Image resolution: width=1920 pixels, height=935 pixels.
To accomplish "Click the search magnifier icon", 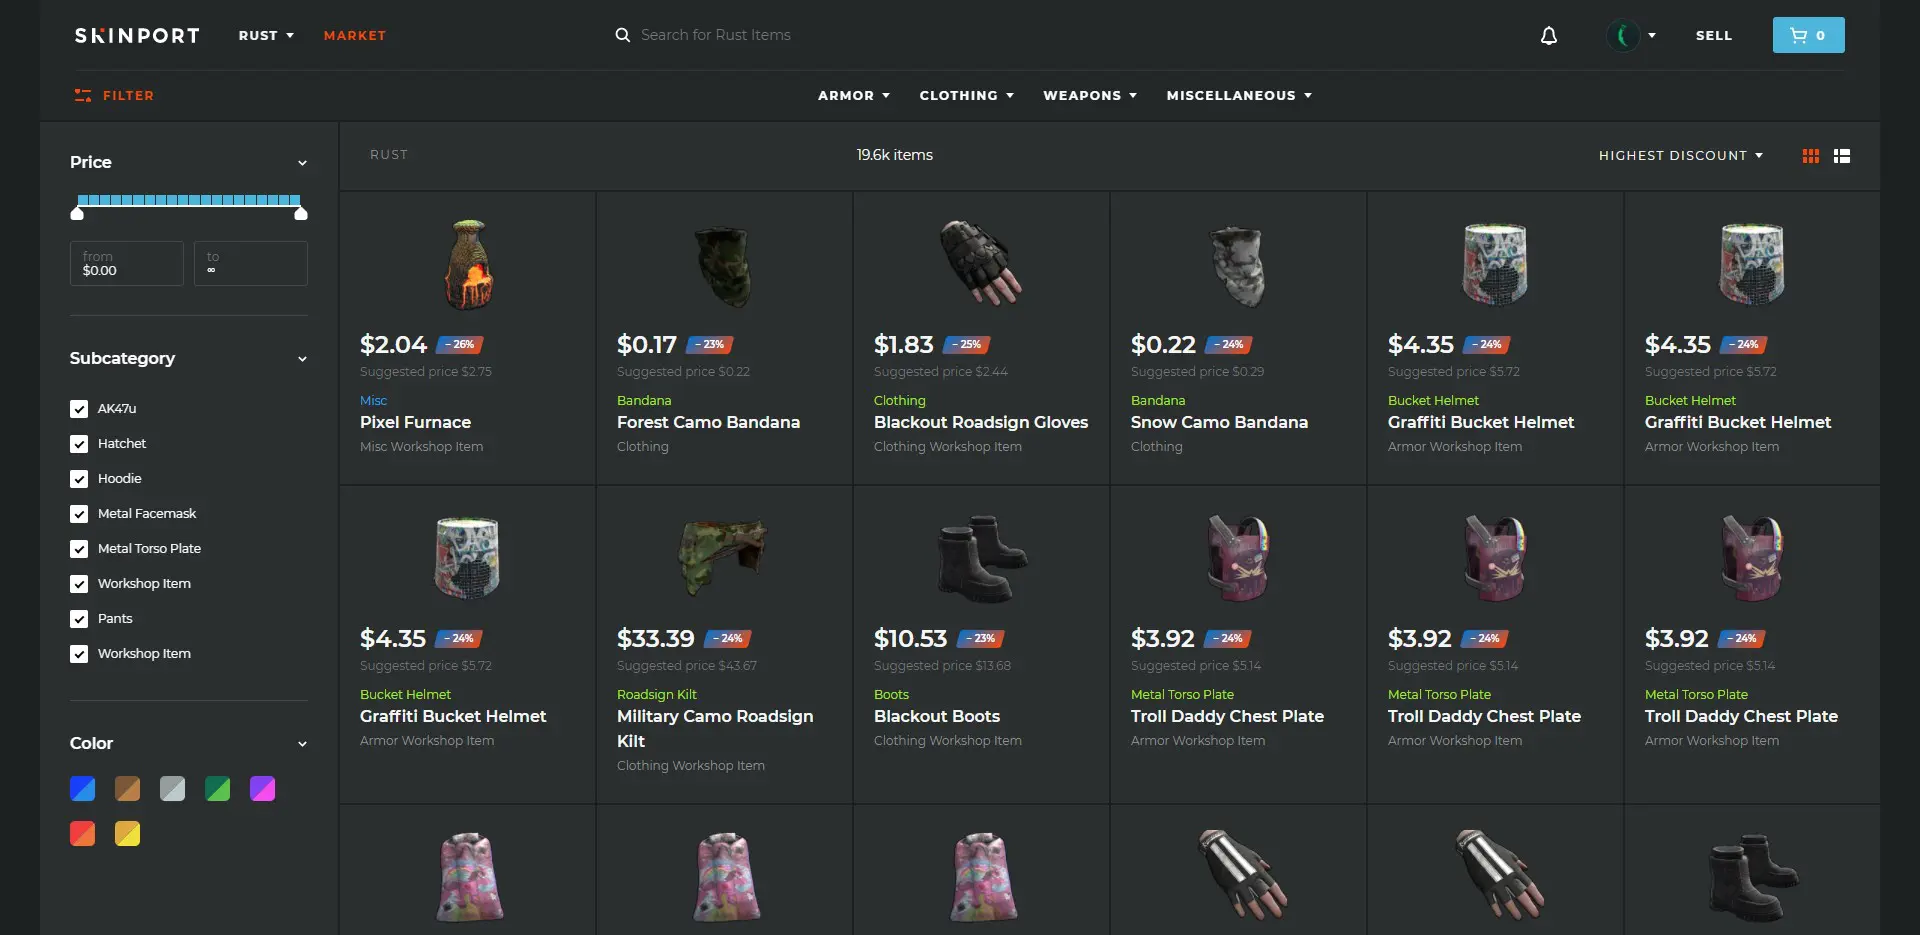I will pos(622,35).
